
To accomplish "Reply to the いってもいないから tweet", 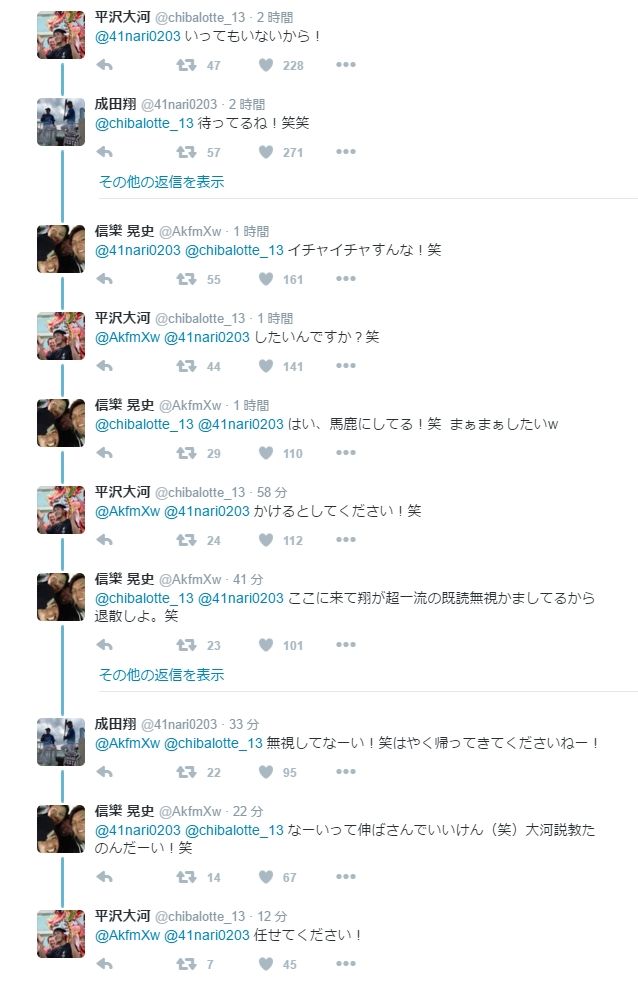I will point(104,65).
